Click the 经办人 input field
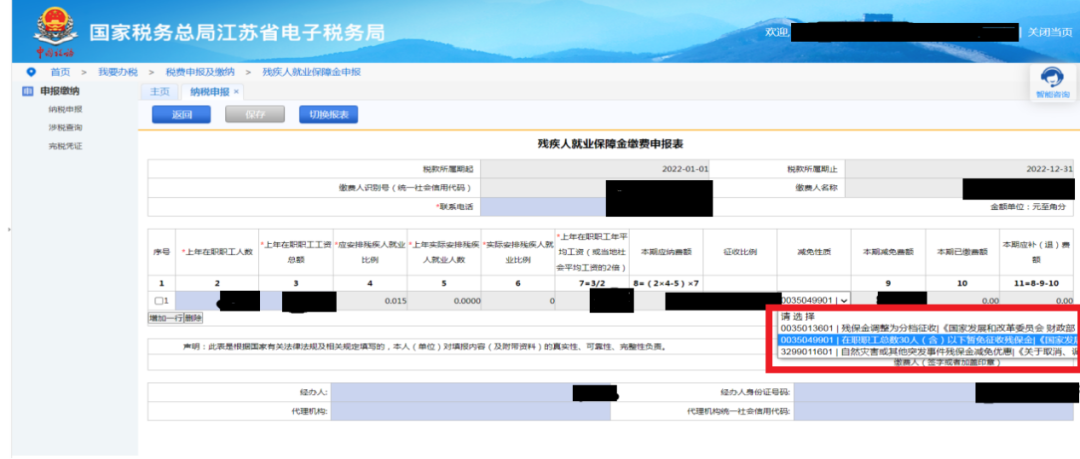This screenshot has width=1080, height=459. pyautogui.click(x=470, y=392)
